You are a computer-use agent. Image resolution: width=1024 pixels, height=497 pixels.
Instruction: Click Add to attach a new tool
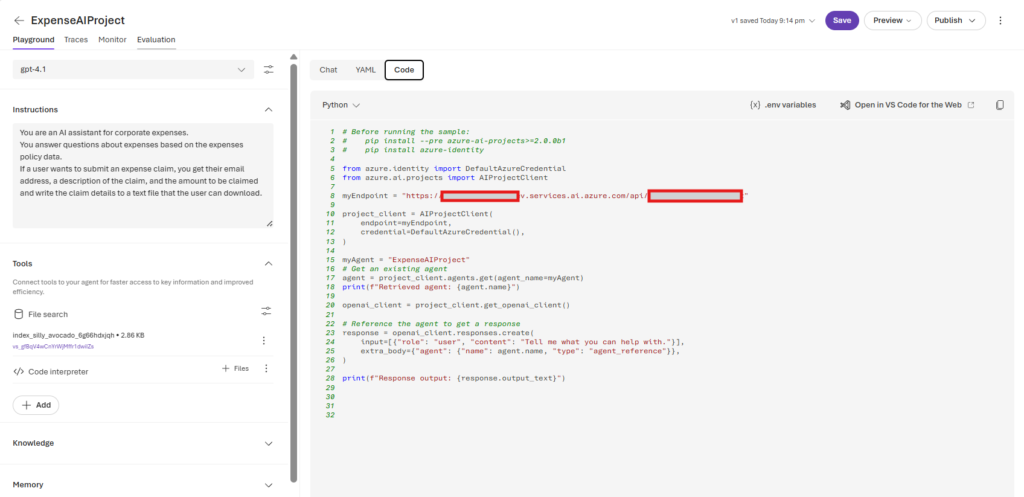tap(36, 405)
